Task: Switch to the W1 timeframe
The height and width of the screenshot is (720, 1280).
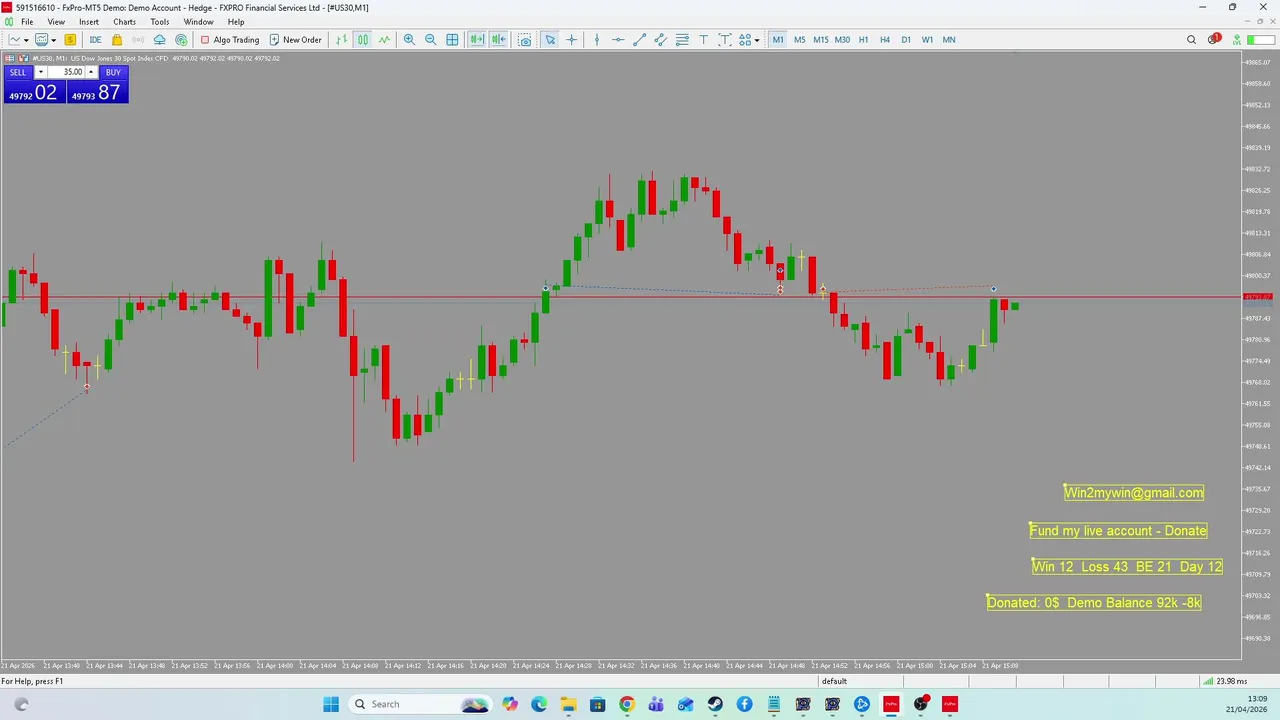Action: tap(927, 40)
